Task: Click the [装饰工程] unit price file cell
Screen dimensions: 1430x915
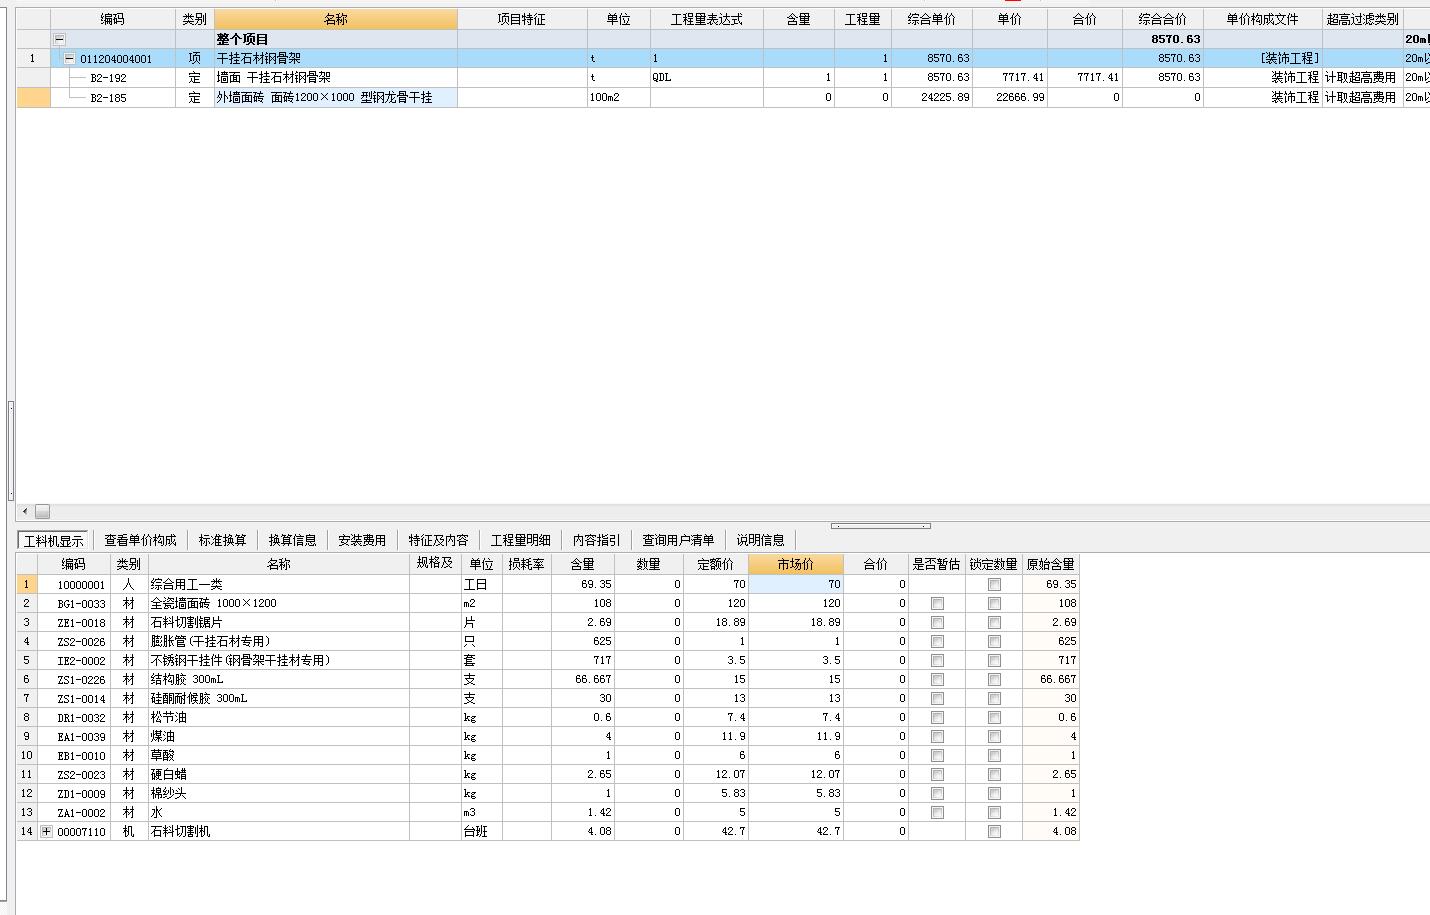Action: point(1262,58)
